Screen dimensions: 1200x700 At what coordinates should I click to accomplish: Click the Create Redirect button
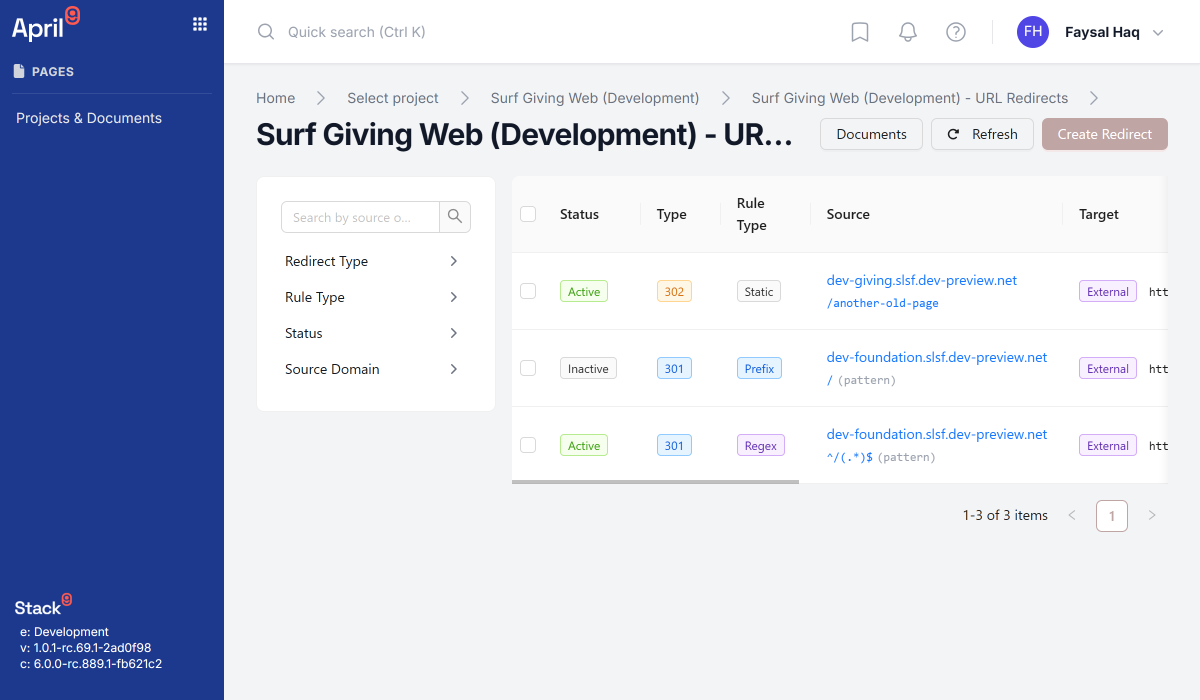click(1105, 134)
